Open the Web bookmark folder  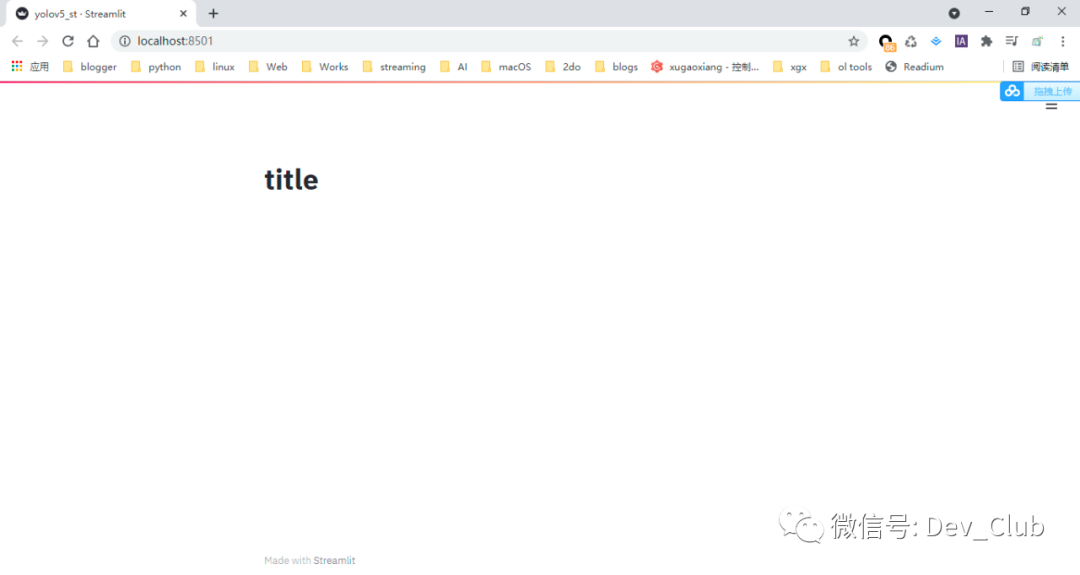coord(268,67)
